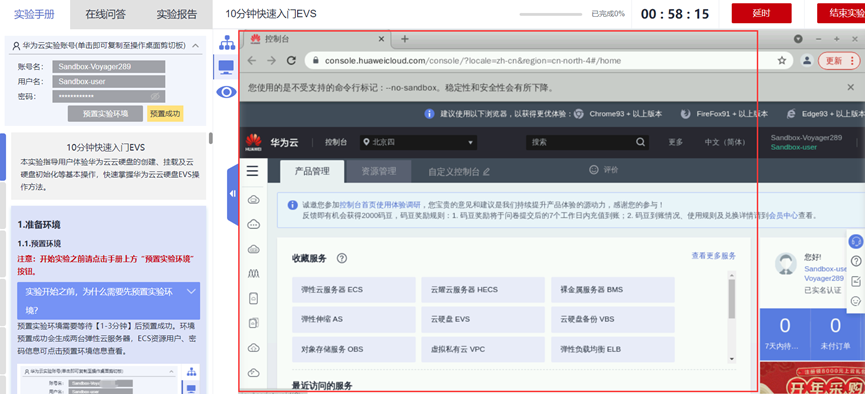This screenshot has width=865, height=394.
Task: Open 云硬盘 EVS service
Action: click(483, 319)
